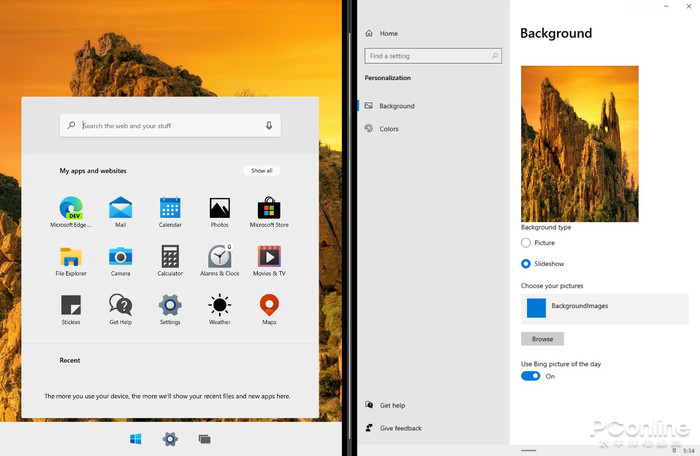This screenshot has width=700, height=456.
Task: Open Alarms & Clock
Action: [x=219, y=256]
